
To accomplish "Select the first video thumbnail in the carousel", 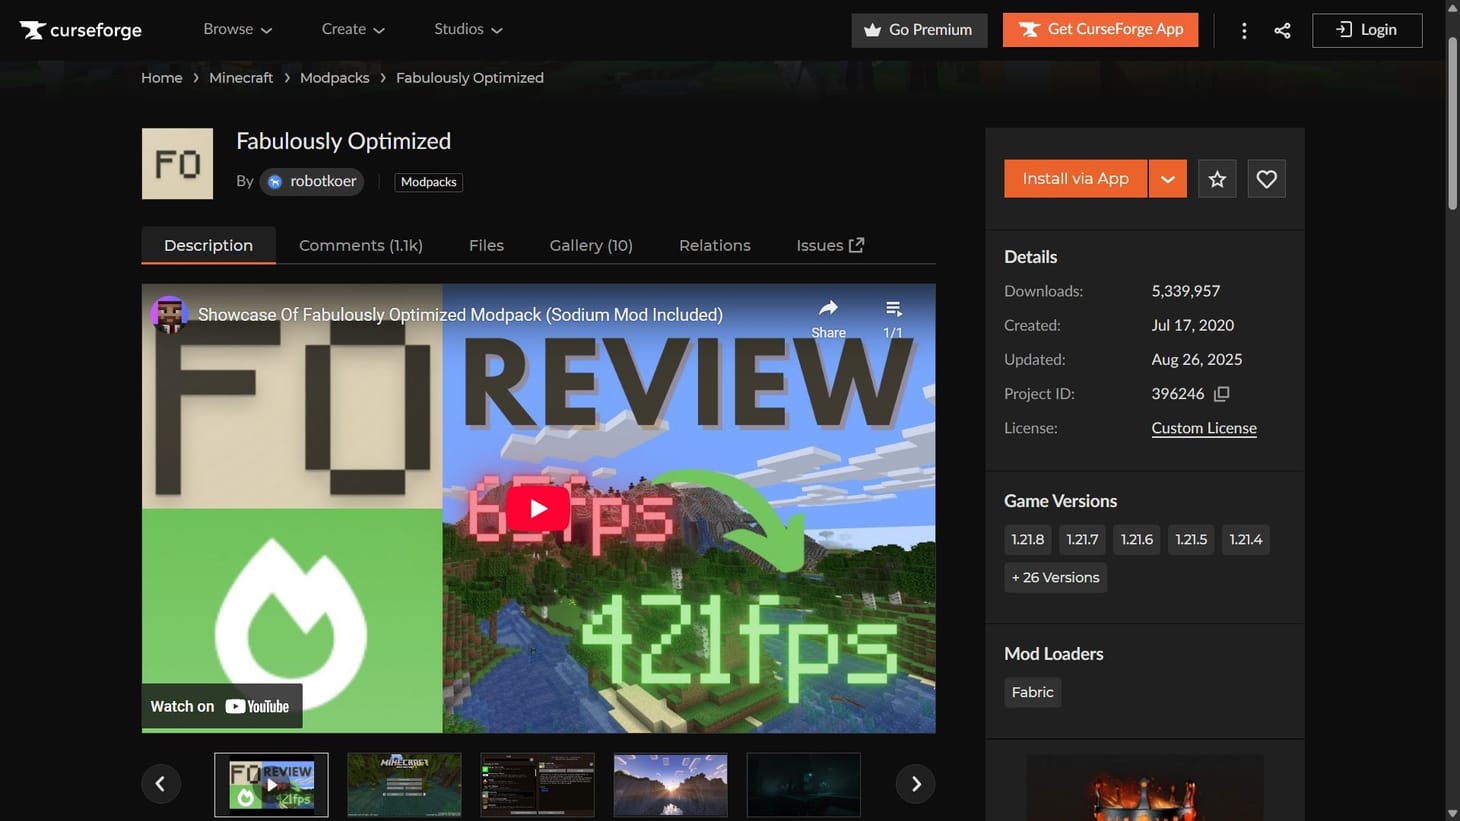I will click(x=271, y=784).
